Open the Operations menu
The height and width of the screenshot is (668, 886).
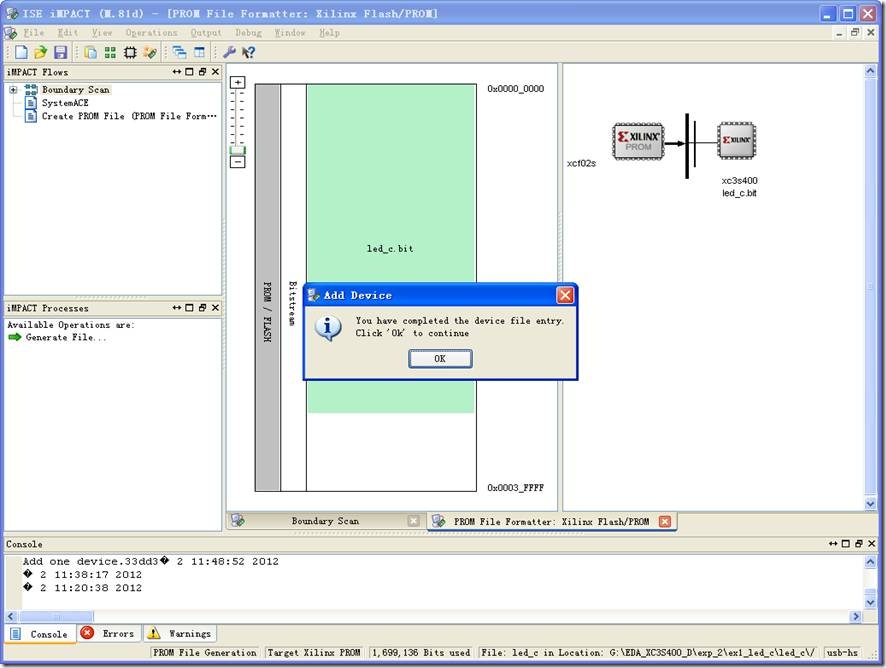click(151, 33)
